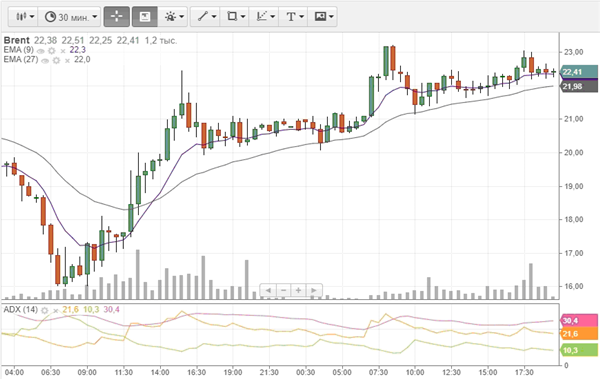The width and height of the screenshot is (600, 379).
Task: Open the angled trend analysis tool dropdown
Action: click(x=264, y=16)
